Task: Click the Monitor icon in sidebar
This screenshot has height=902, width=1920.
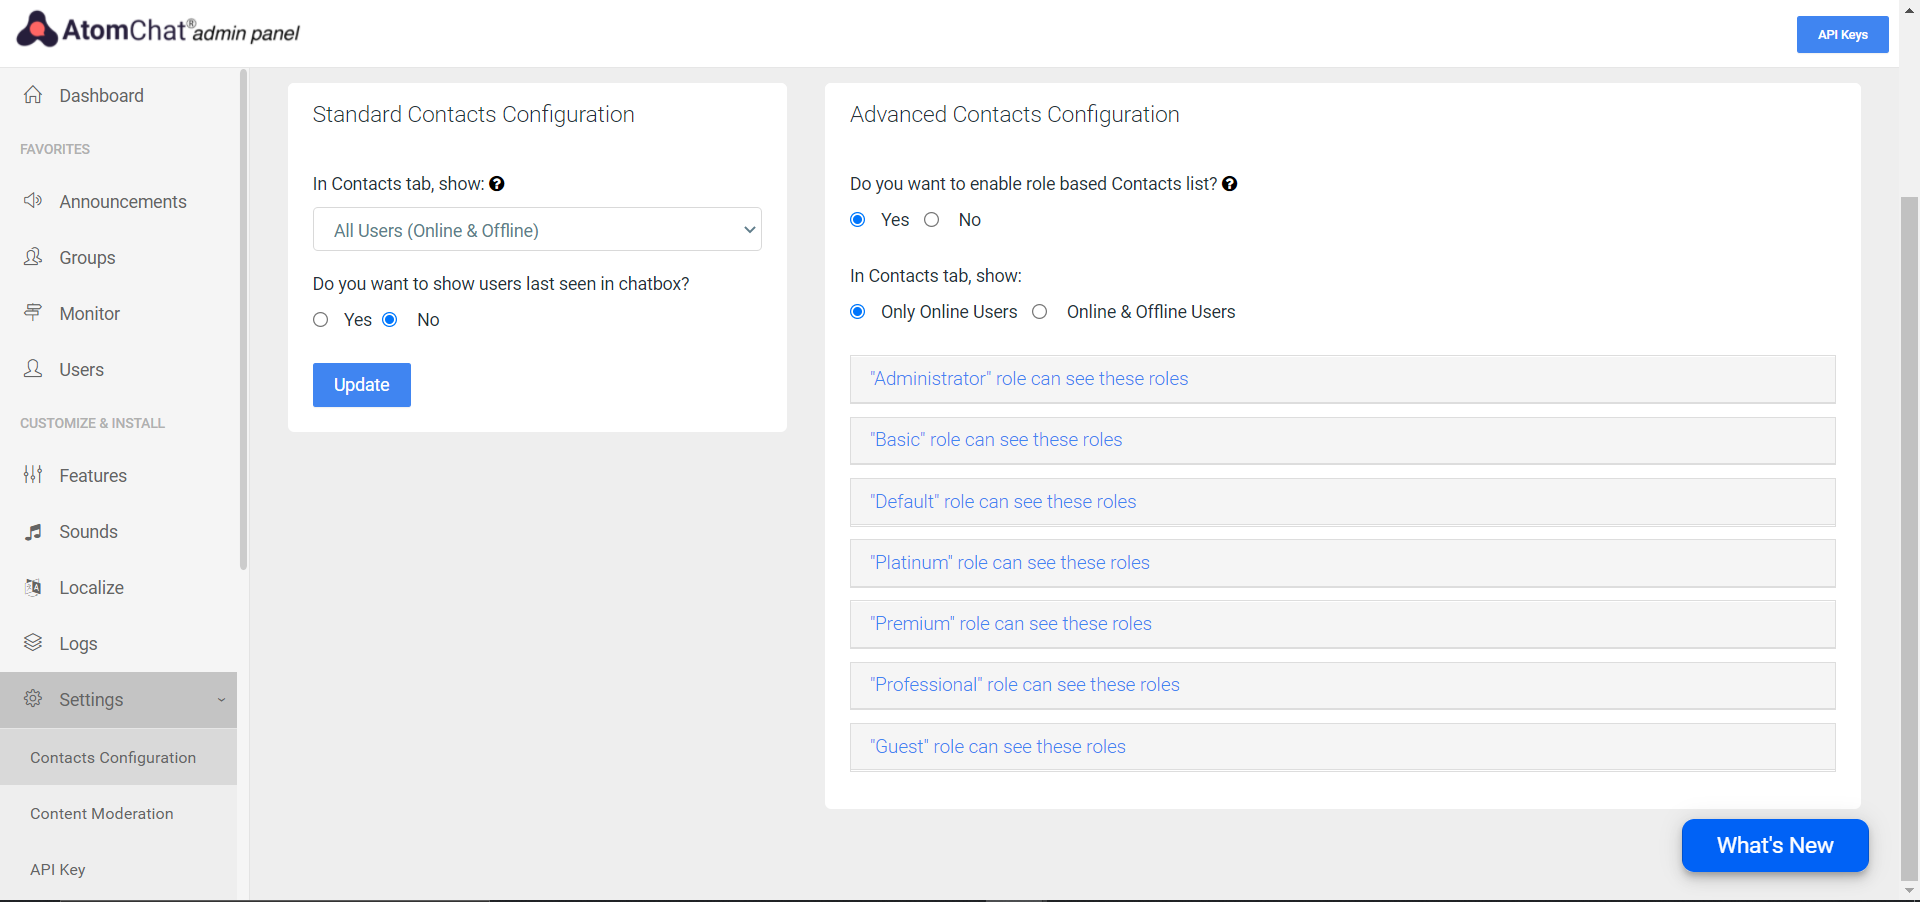Action: click(33, 313)
